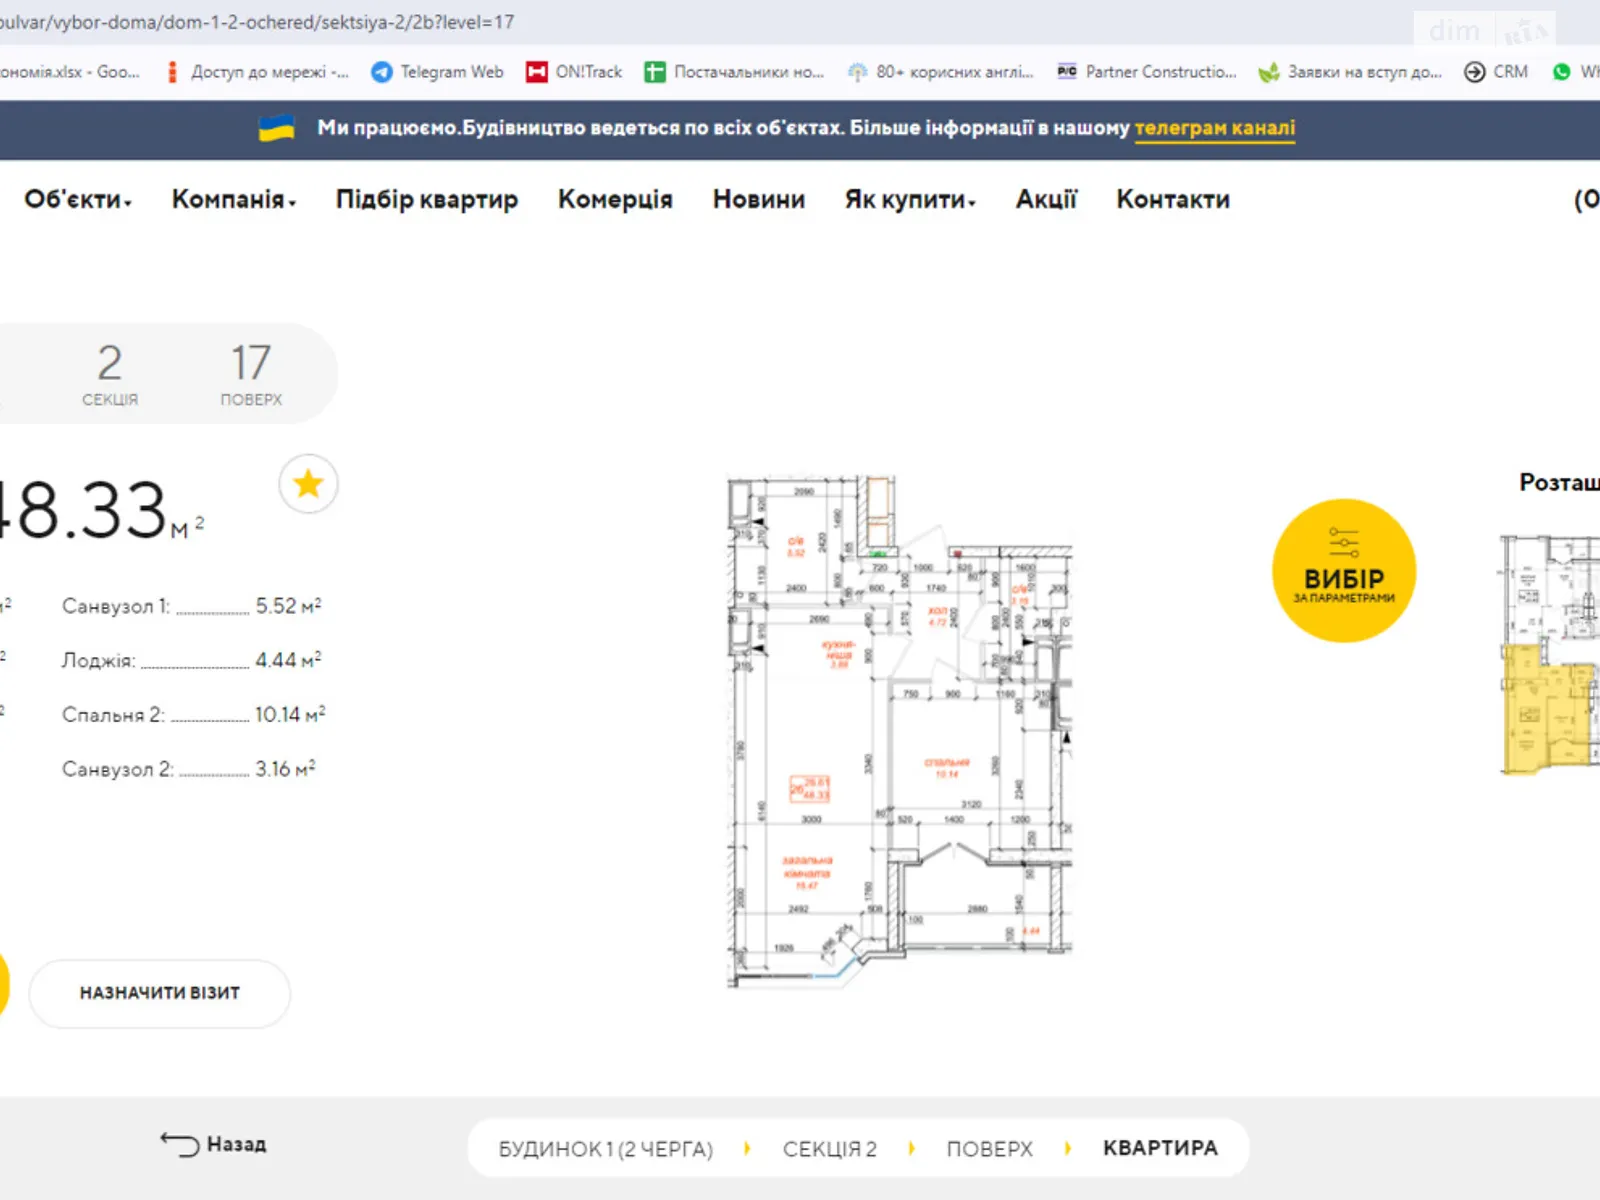Select Лоджія: 4.44 м² row

192,660
